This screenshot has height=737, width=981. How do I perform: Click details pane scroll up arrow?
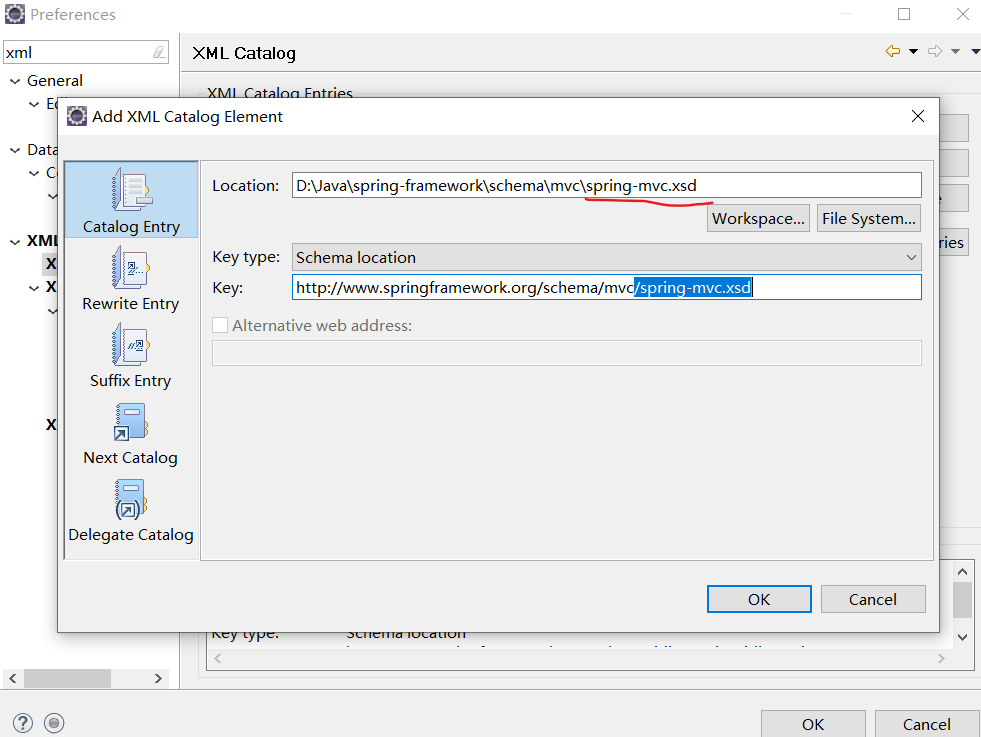pyautogui.click(x=962, y=571)
